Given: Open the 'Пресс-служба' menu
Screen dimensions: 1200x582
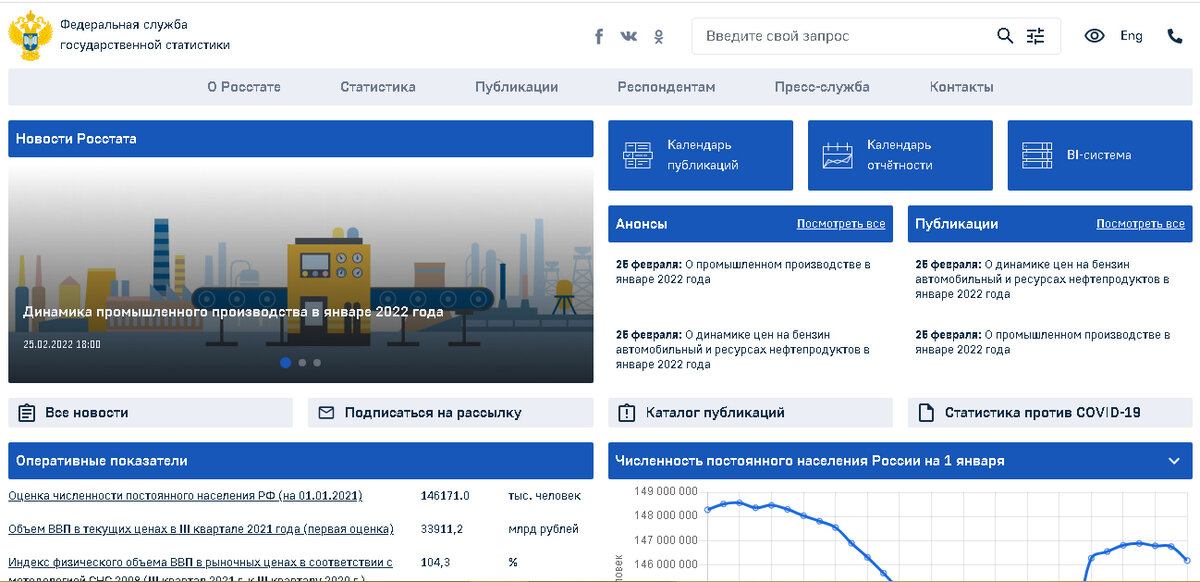Looking at the screenshot, I should click(822, 87).
